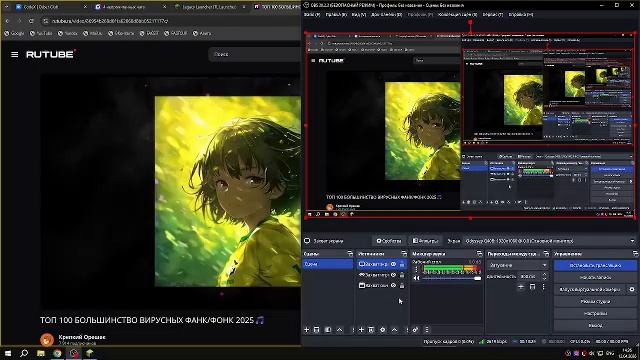Switch to Legacy Launcher browser tab
The height and width of the screenshot is (360, 640).
click(x=209, y=7)
